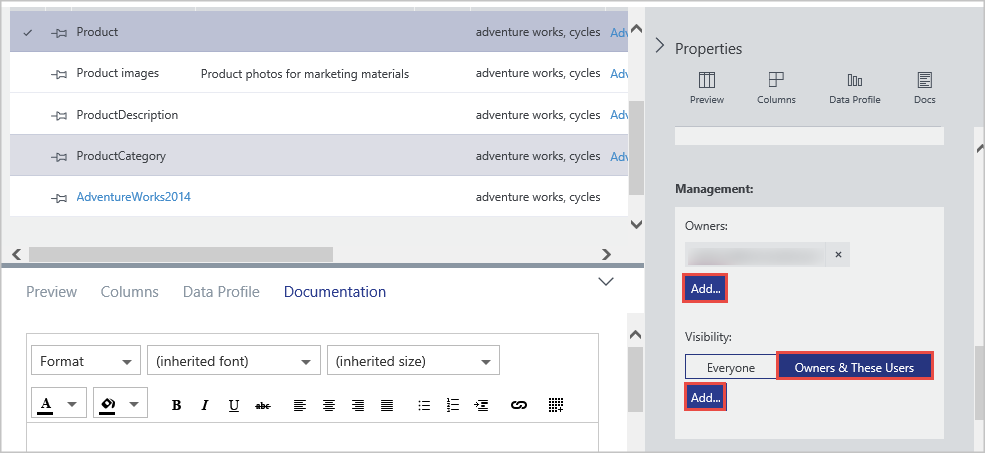Click the Columns icon in the Properties panel

point(776,88)
